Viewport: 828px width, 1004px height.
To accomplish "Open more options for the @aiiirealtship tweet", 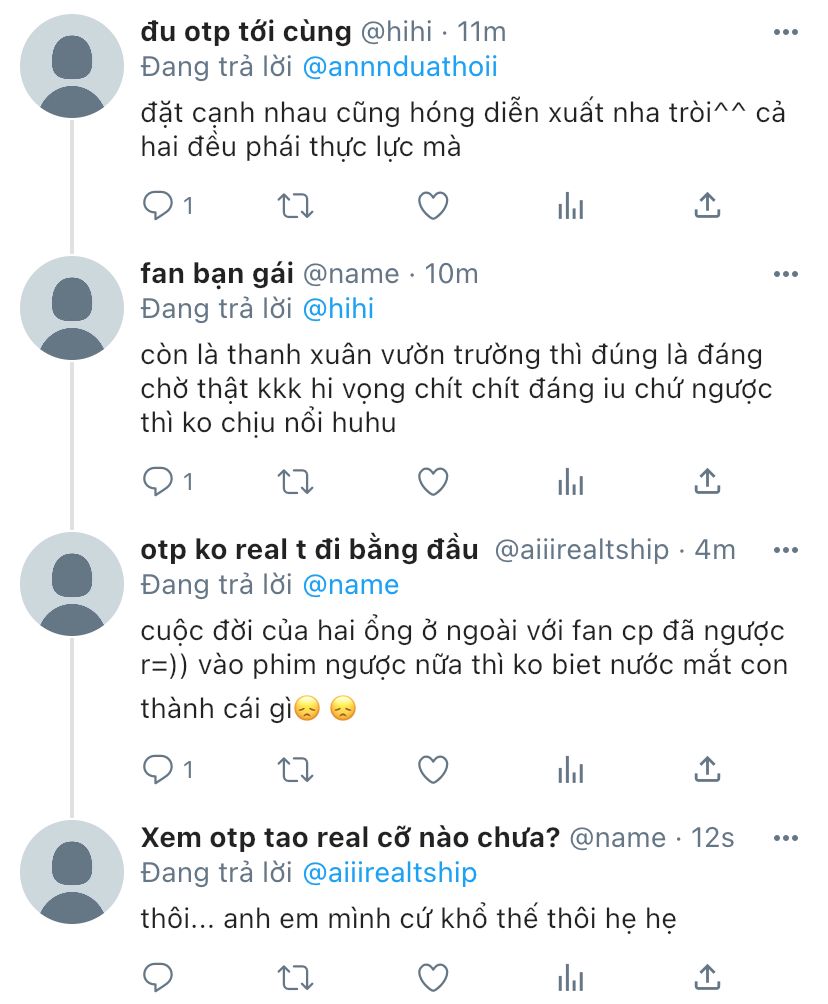I will [786, 550].
